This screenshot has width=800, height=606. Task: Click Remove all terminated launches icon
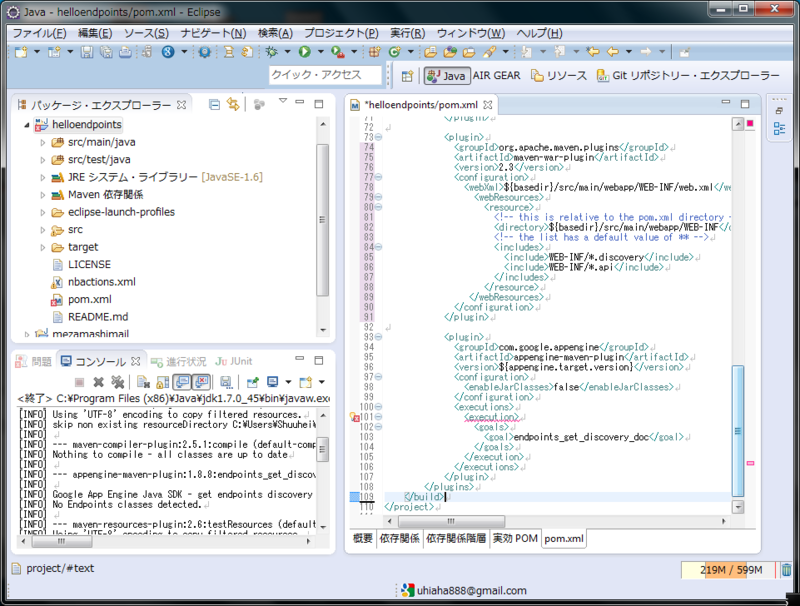click(118, 382)
